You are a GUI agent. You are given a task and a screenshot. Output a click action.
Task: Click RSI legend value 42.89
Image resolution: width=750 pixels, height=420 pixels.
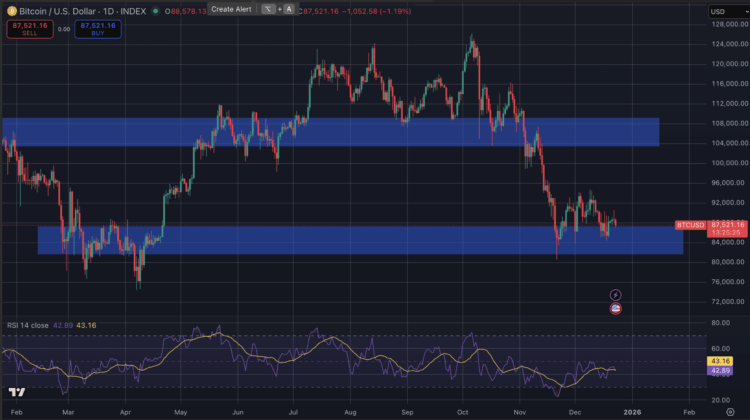pos(63,325)
